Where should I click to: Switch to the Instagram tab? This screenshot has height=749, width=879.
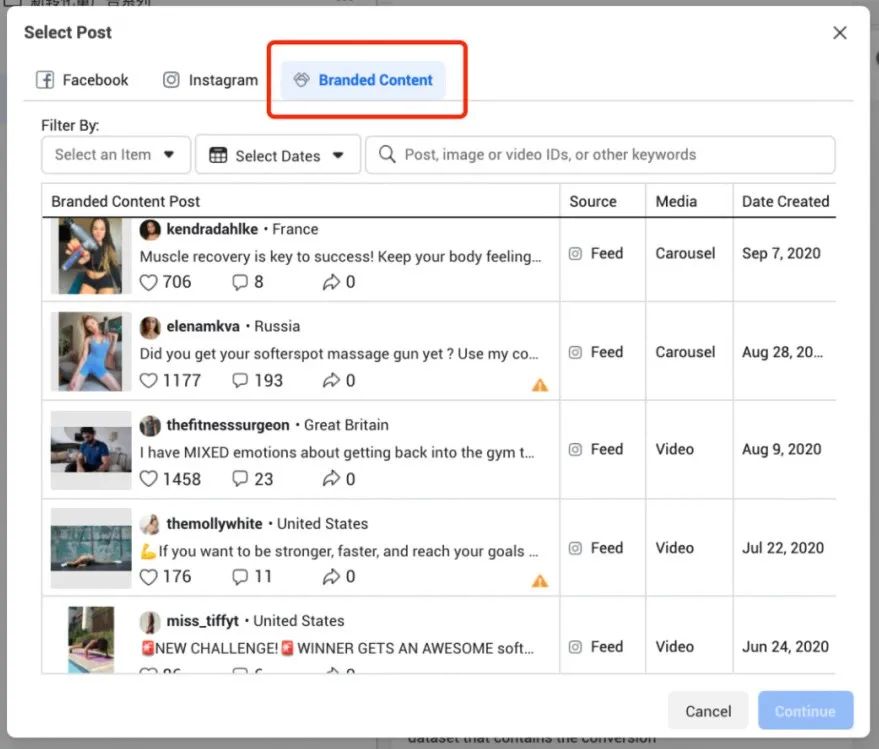210,80
